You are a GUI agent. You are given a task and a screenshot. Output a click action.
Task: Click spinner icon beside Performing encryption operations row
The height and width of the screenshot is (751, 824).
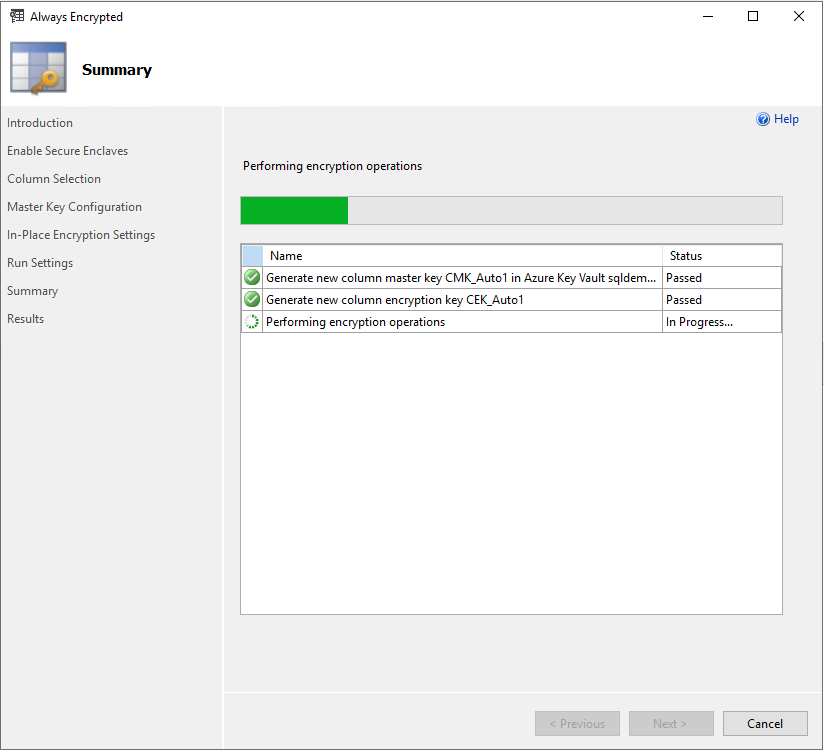point(252,321)
